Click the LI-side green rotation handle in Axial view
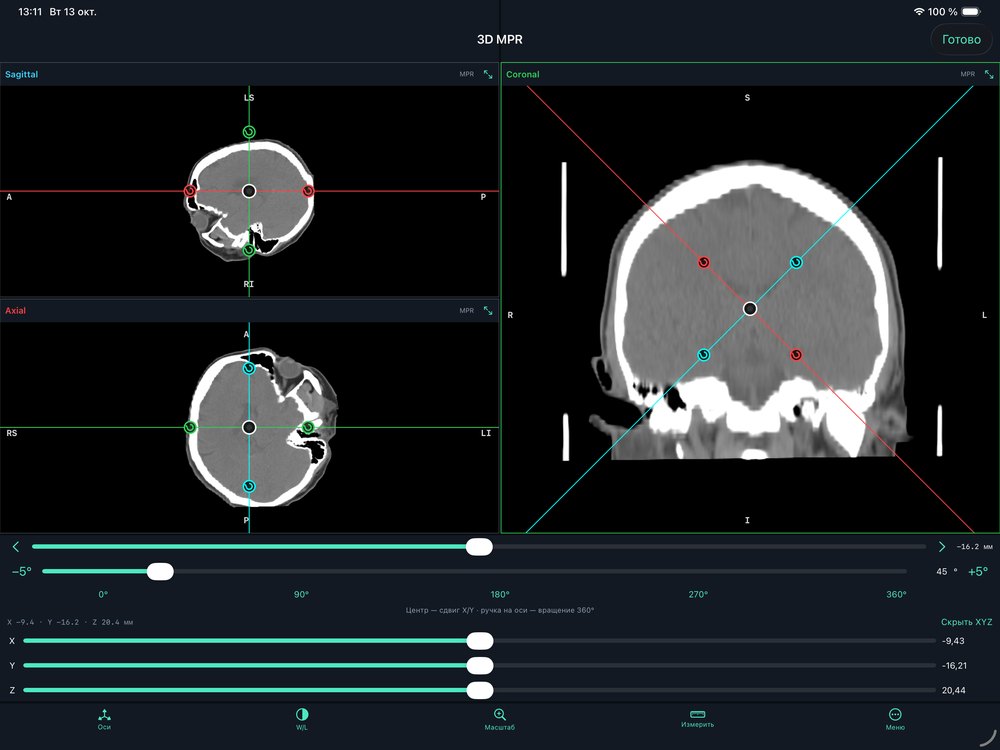Viewport: 1000px width, 750px height. (308, 427)
